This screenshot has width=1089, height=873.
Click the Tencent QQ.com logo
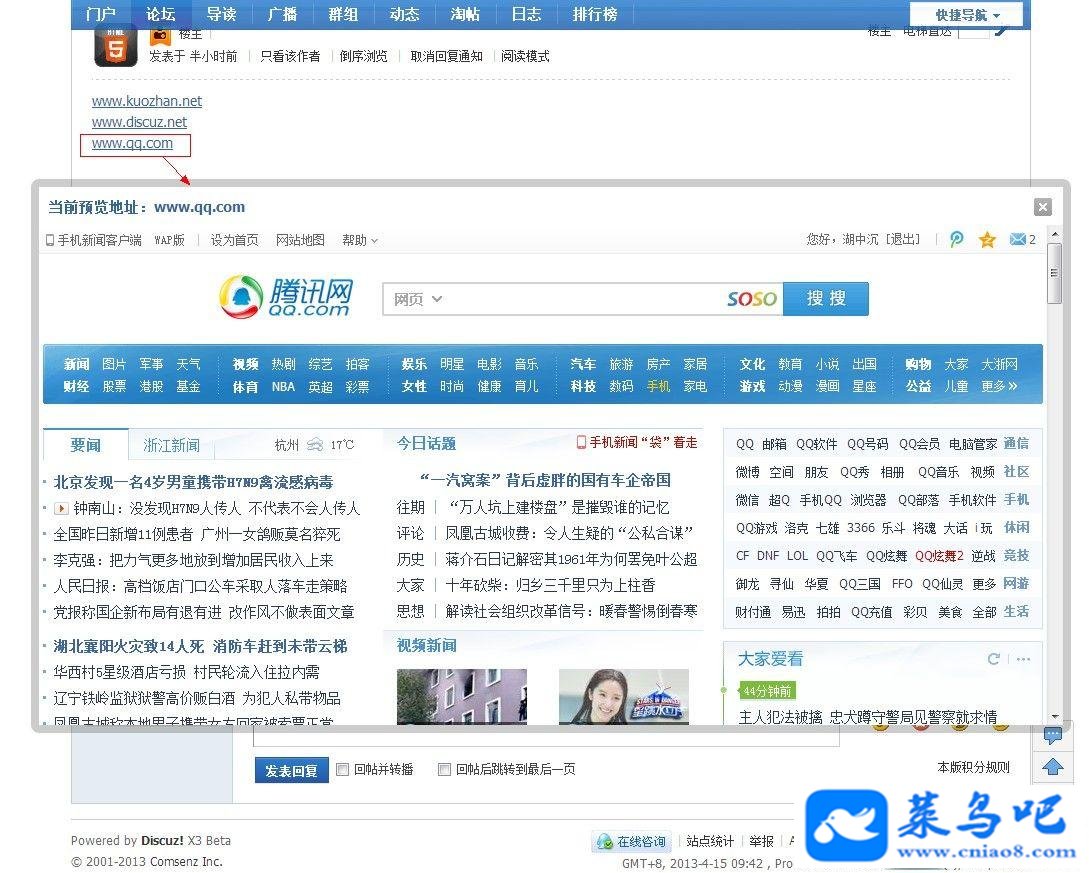285,297
